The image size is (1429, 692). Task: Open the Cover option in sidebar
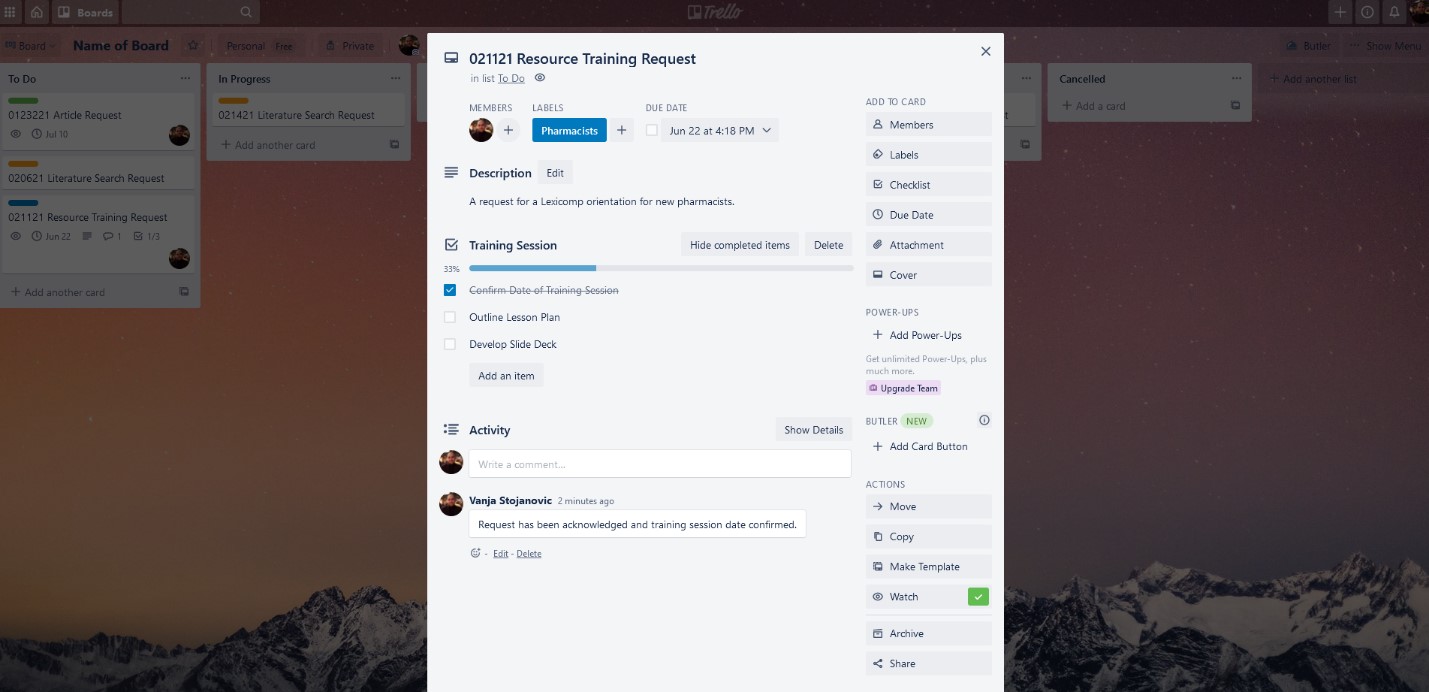(928, 275)
